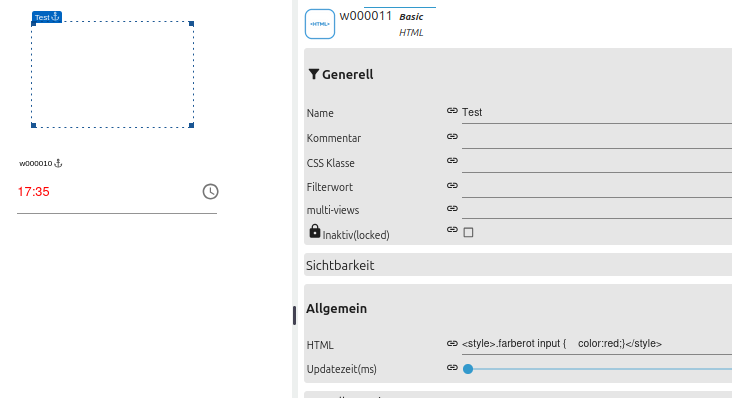Click the Name input field containing Test
The image size is (732, 398).
click(x=597, y=112)
